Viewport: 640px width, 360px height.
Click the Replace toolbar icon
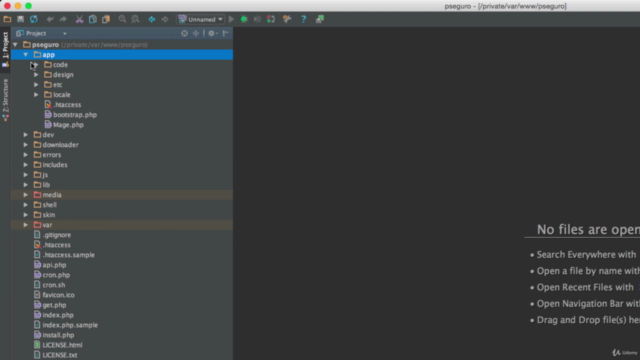135,19
